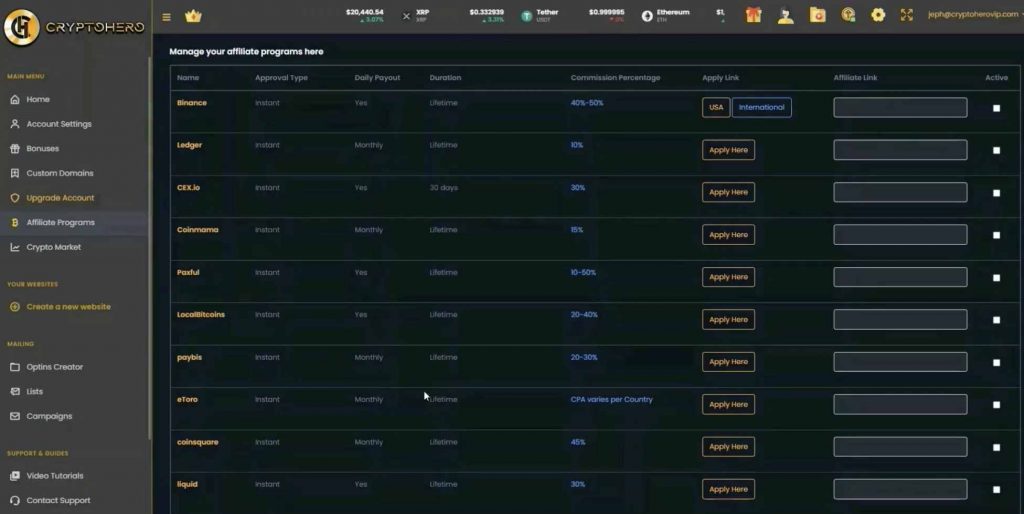This screenshot has width=1024, height=514.
Task: Click the Crypto Market chart icon
Action: click(x=15, y=248)
